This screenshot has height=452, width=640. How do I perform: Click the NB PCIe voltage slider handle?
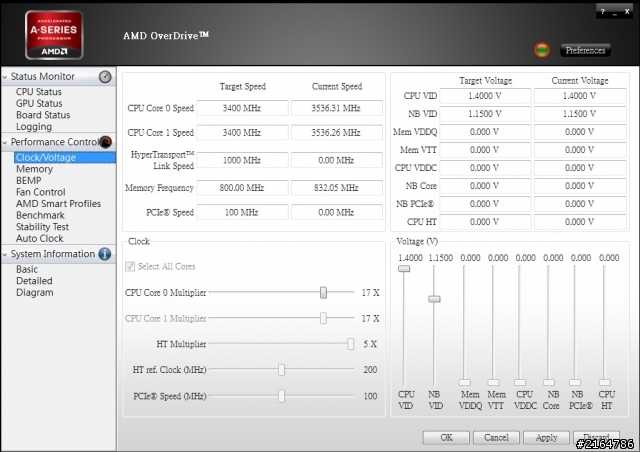[575, 383]
